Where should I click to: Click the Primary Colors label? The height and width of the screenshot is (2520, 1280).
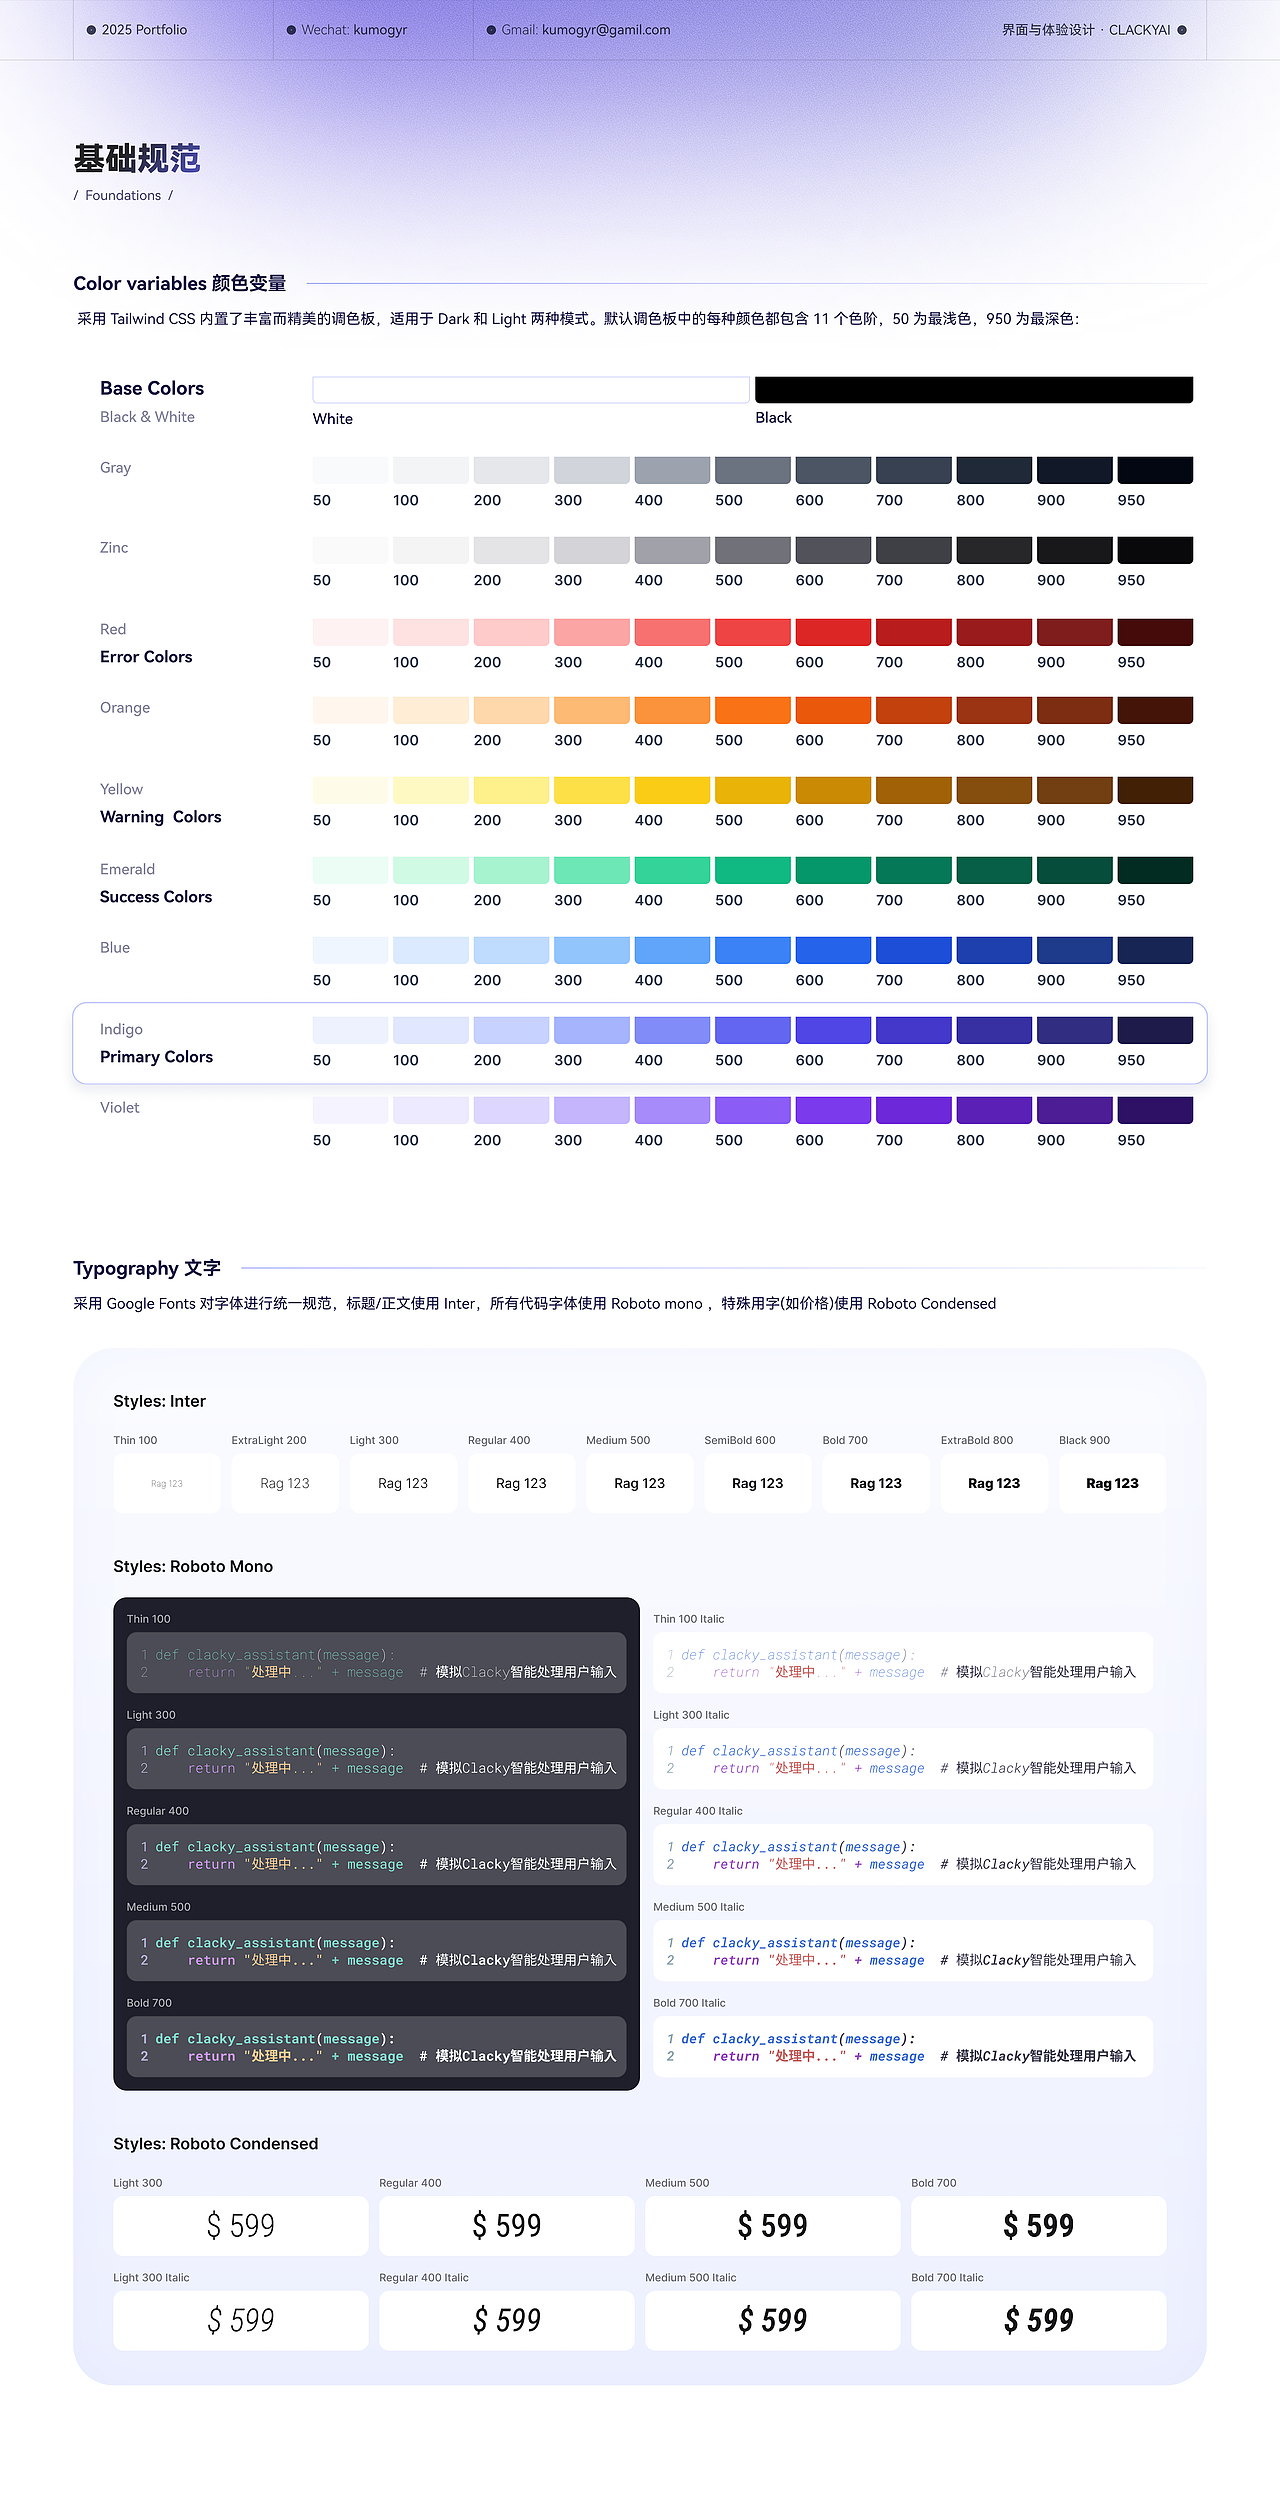point(156,1057)
